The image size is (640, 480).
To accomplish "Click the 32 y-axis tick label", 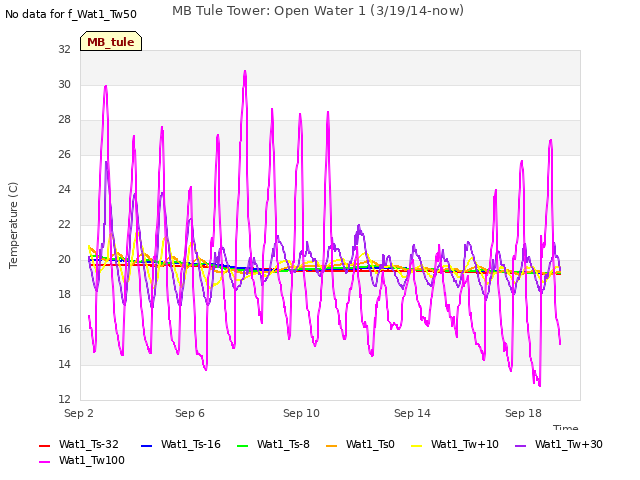I will (x=64, y=49).
